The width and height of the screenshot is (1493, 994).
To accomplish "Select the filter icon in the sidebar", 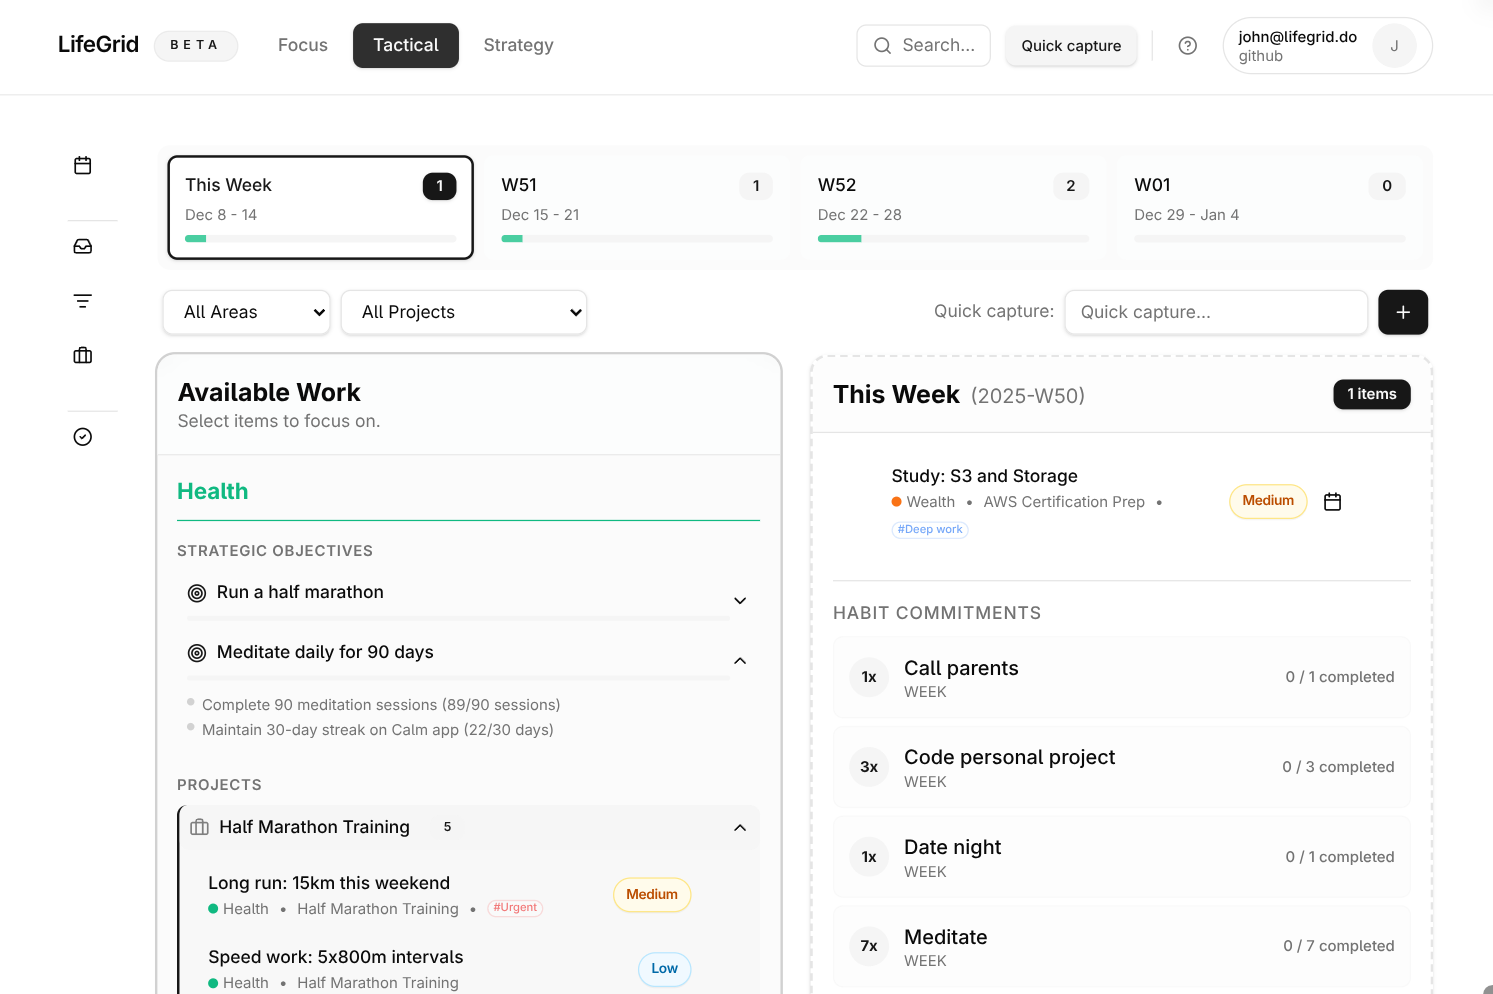I will (83, 300).
